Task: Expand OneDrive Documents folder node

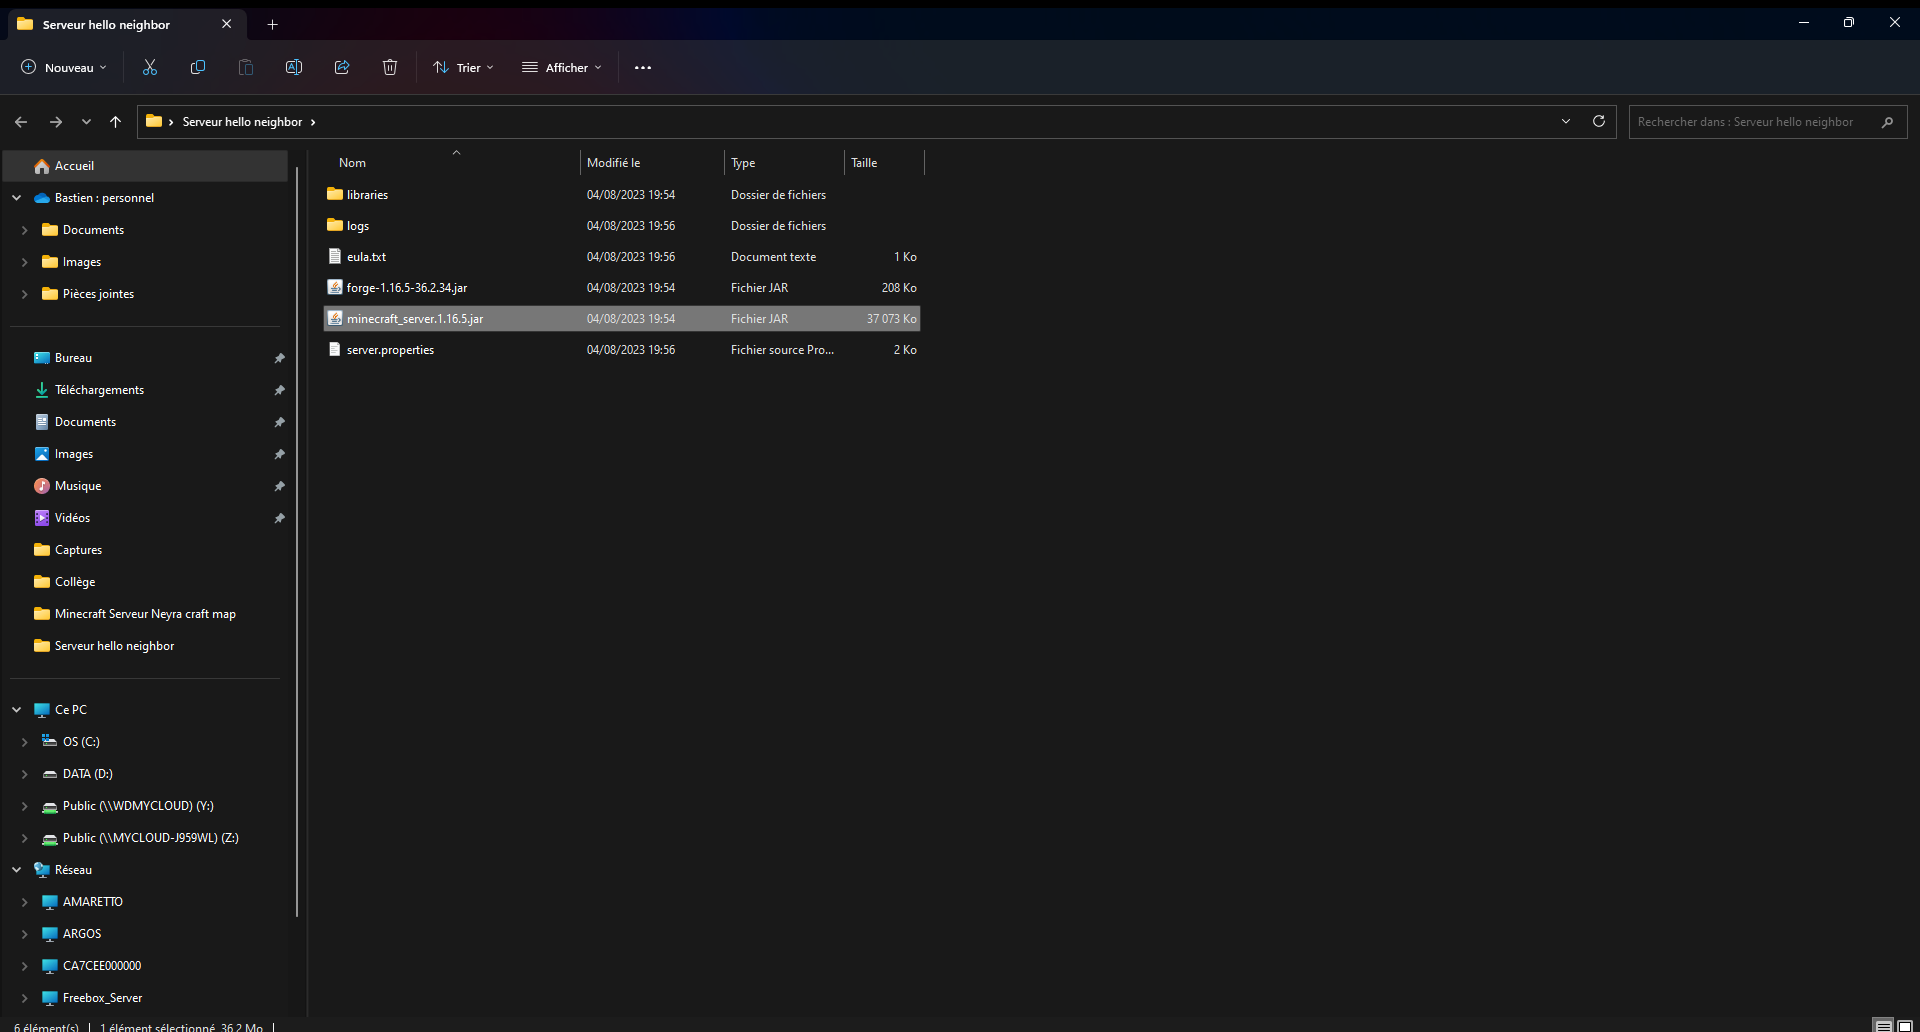Action: pos(24,230)
